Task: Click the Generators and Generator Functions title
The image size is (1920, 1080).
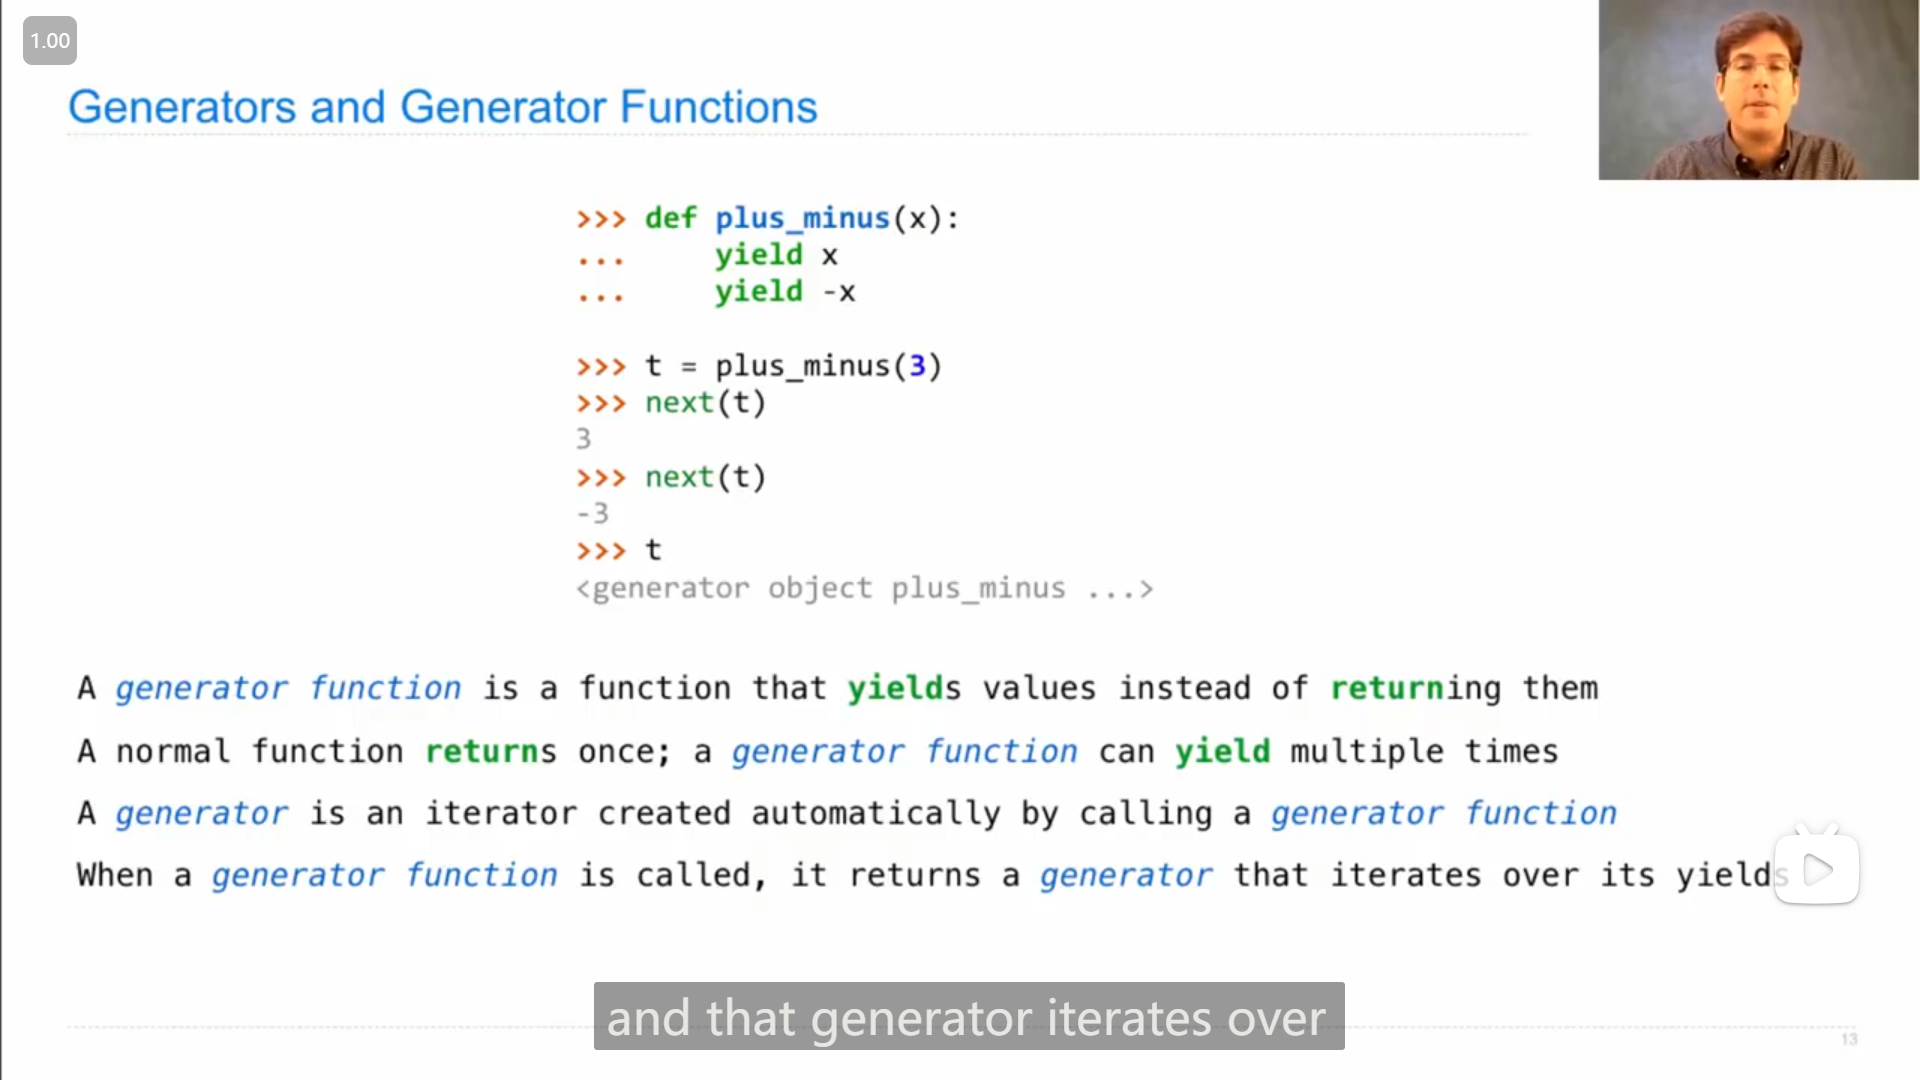Action: tap(440, 105)
